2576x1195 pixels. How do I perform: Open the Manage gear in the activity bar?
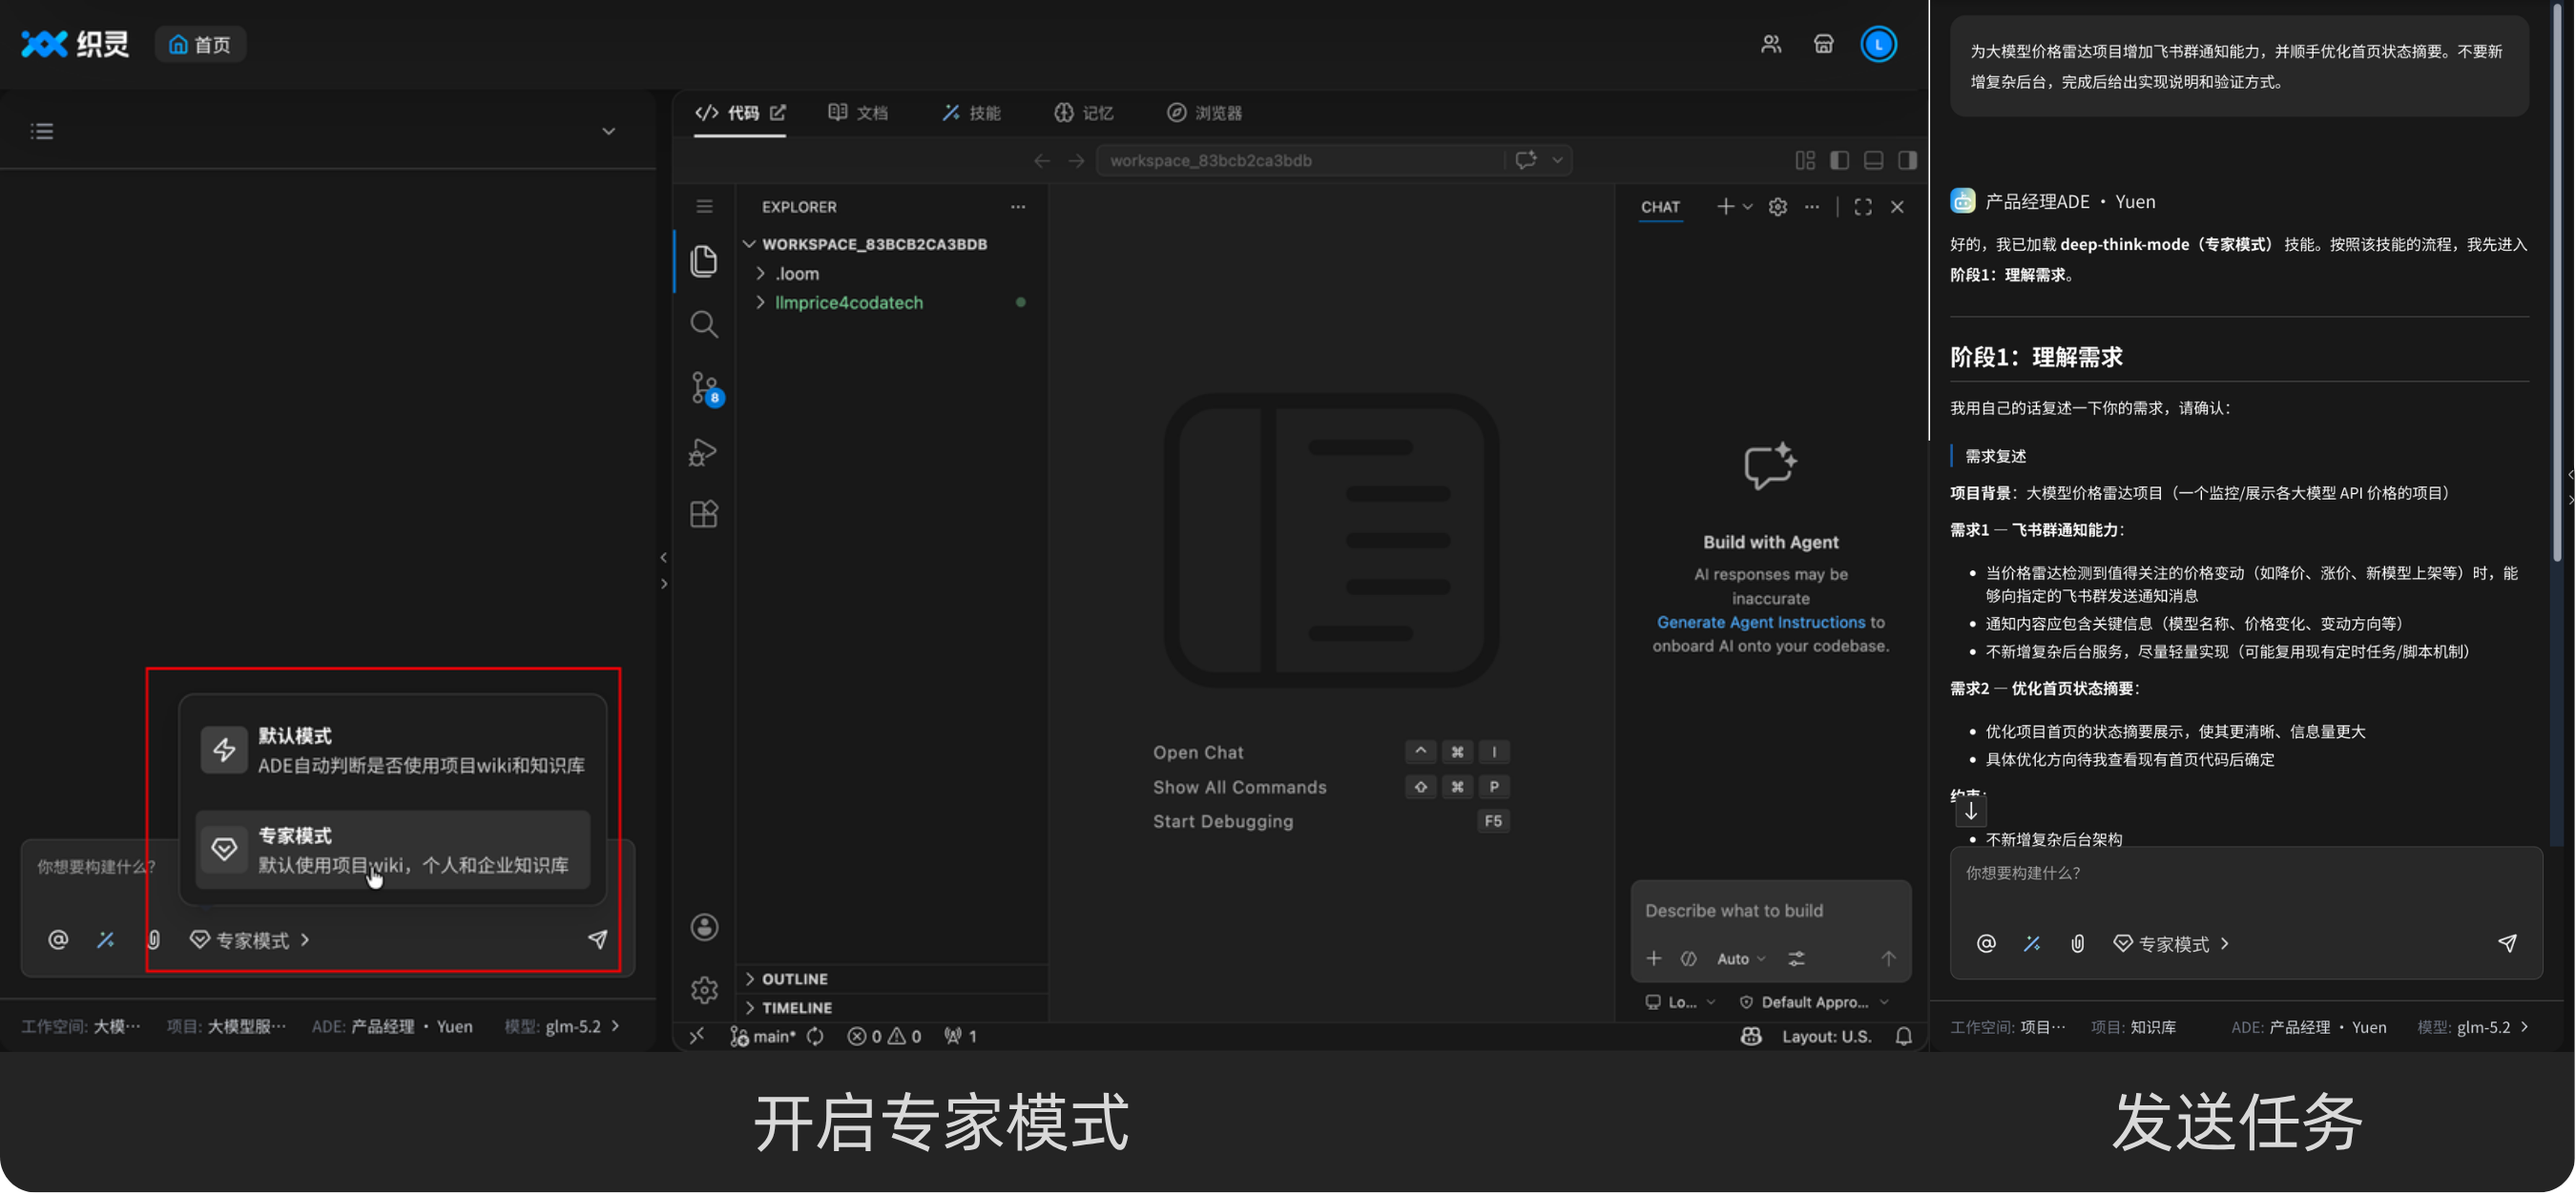pos(704,990)
